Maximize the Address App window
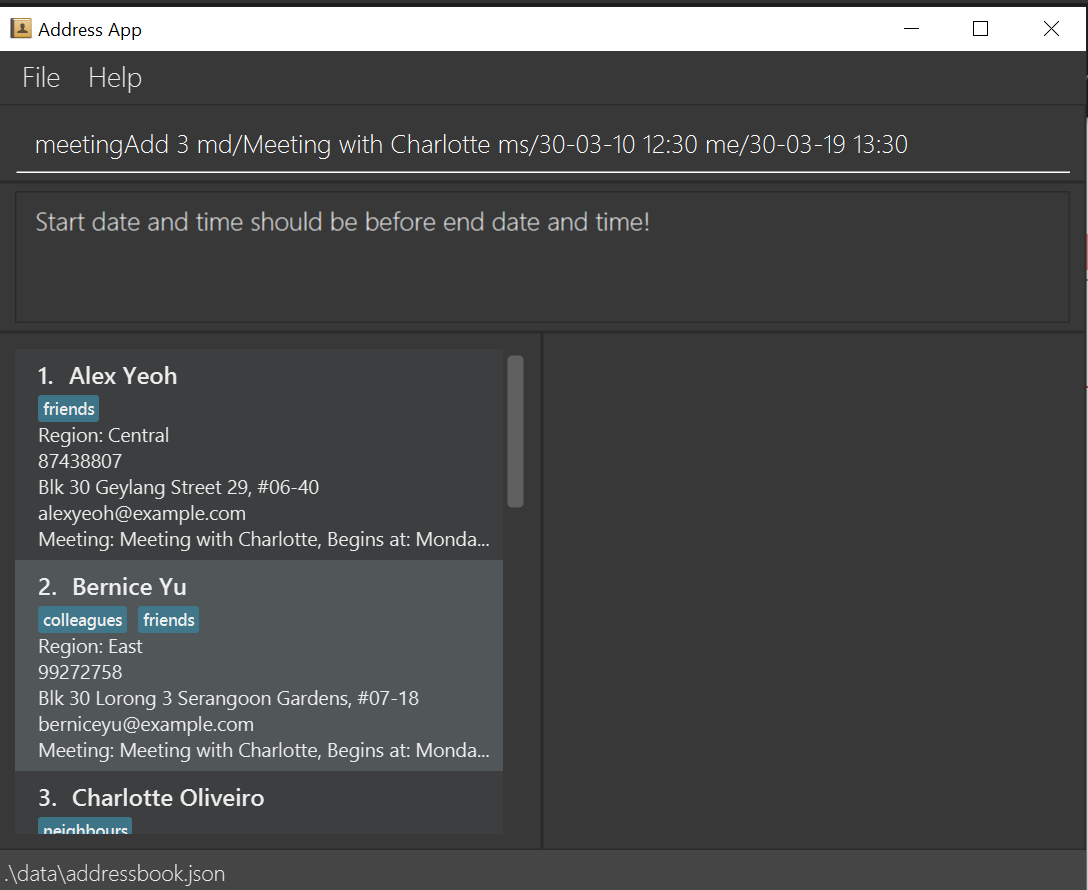Image resolution: width=1088 pixels, height=890 pixels. tap(980, 28)
